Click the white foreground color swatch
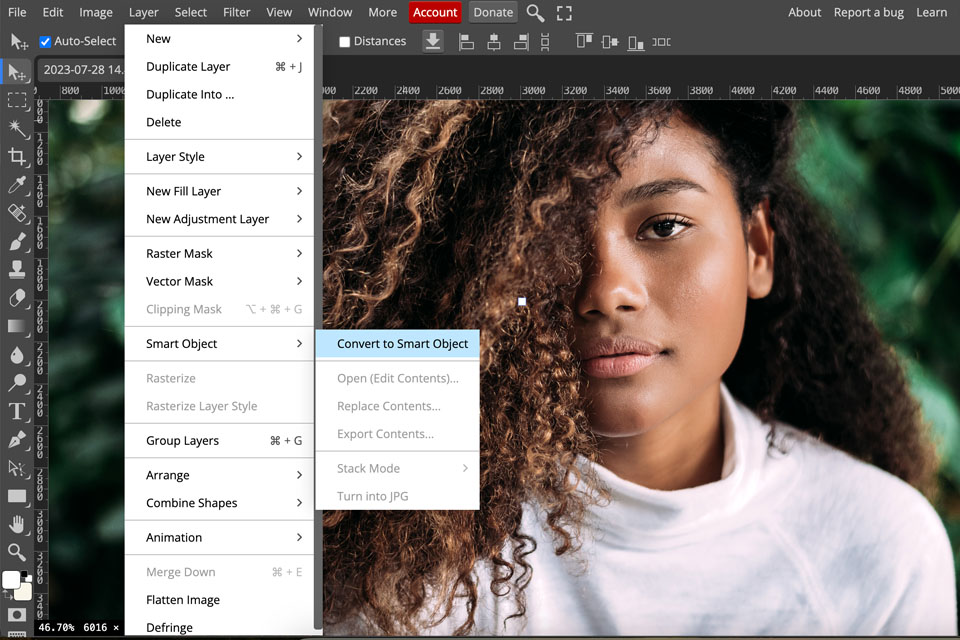Viewport: 960px width, 640px height. pyautogui.click(x=11, y=580)
